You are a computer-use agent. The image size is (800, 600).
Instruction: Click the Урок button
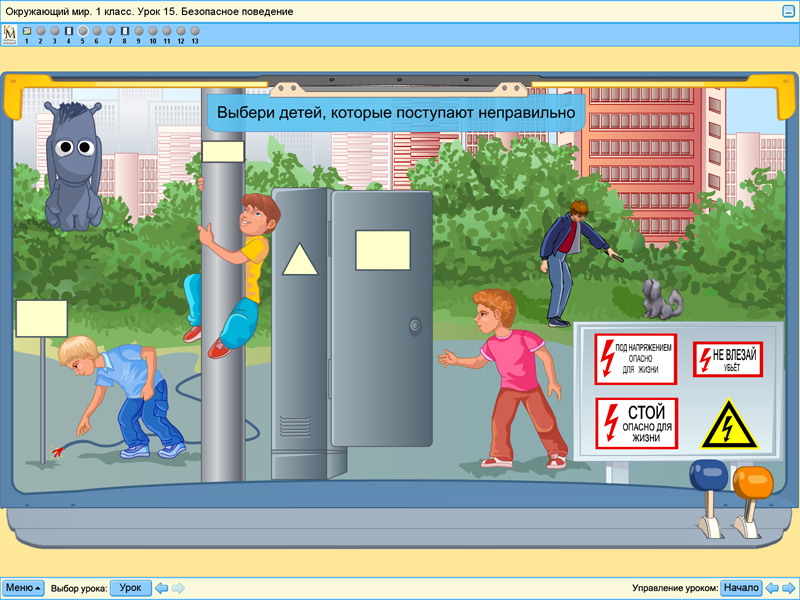click(130, 588)
